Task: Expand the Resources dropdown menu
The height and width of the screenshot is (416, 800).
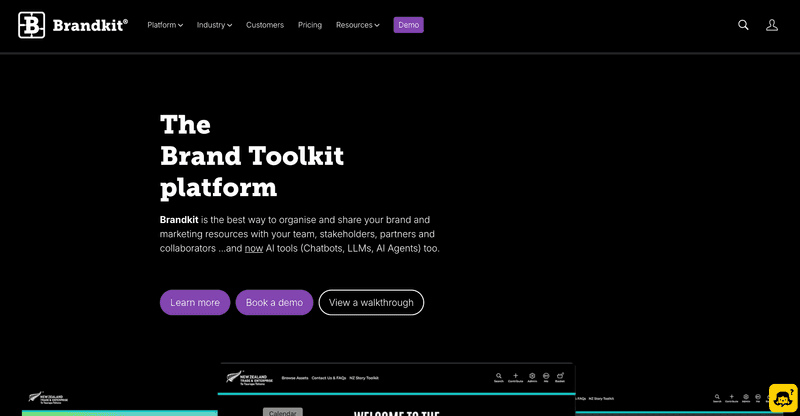Action: pyautogui.click(x=358, y=25)
